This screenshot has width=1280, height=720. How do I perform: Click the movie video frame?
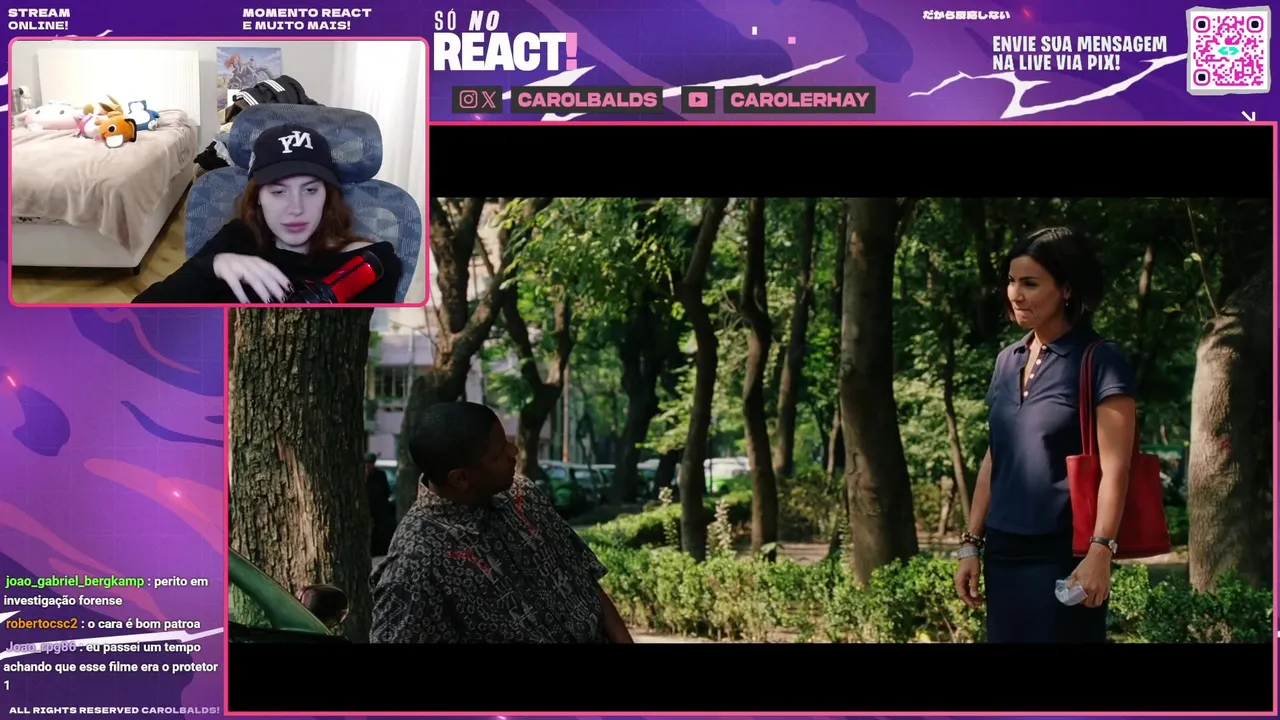click(751, 420)
